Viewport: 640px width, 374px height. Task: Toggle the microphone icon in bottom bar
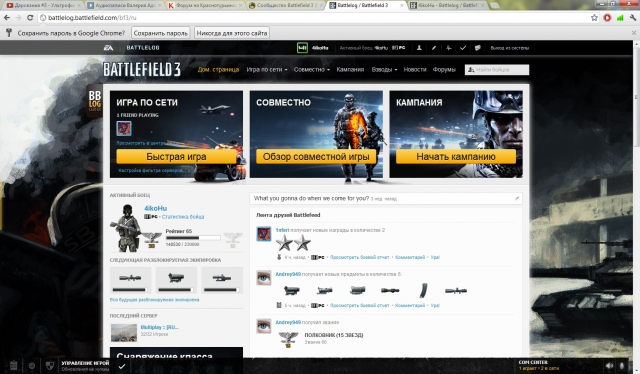click(x=622, y=366)
